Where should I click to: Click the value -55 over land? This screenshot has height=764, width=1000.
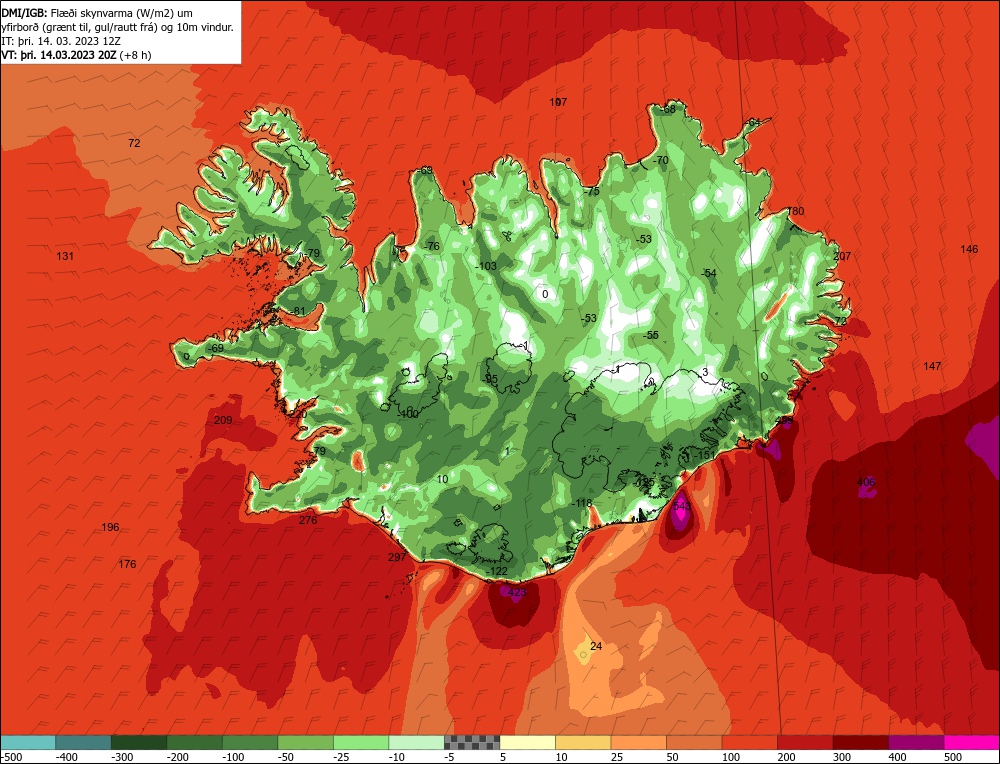650,335
